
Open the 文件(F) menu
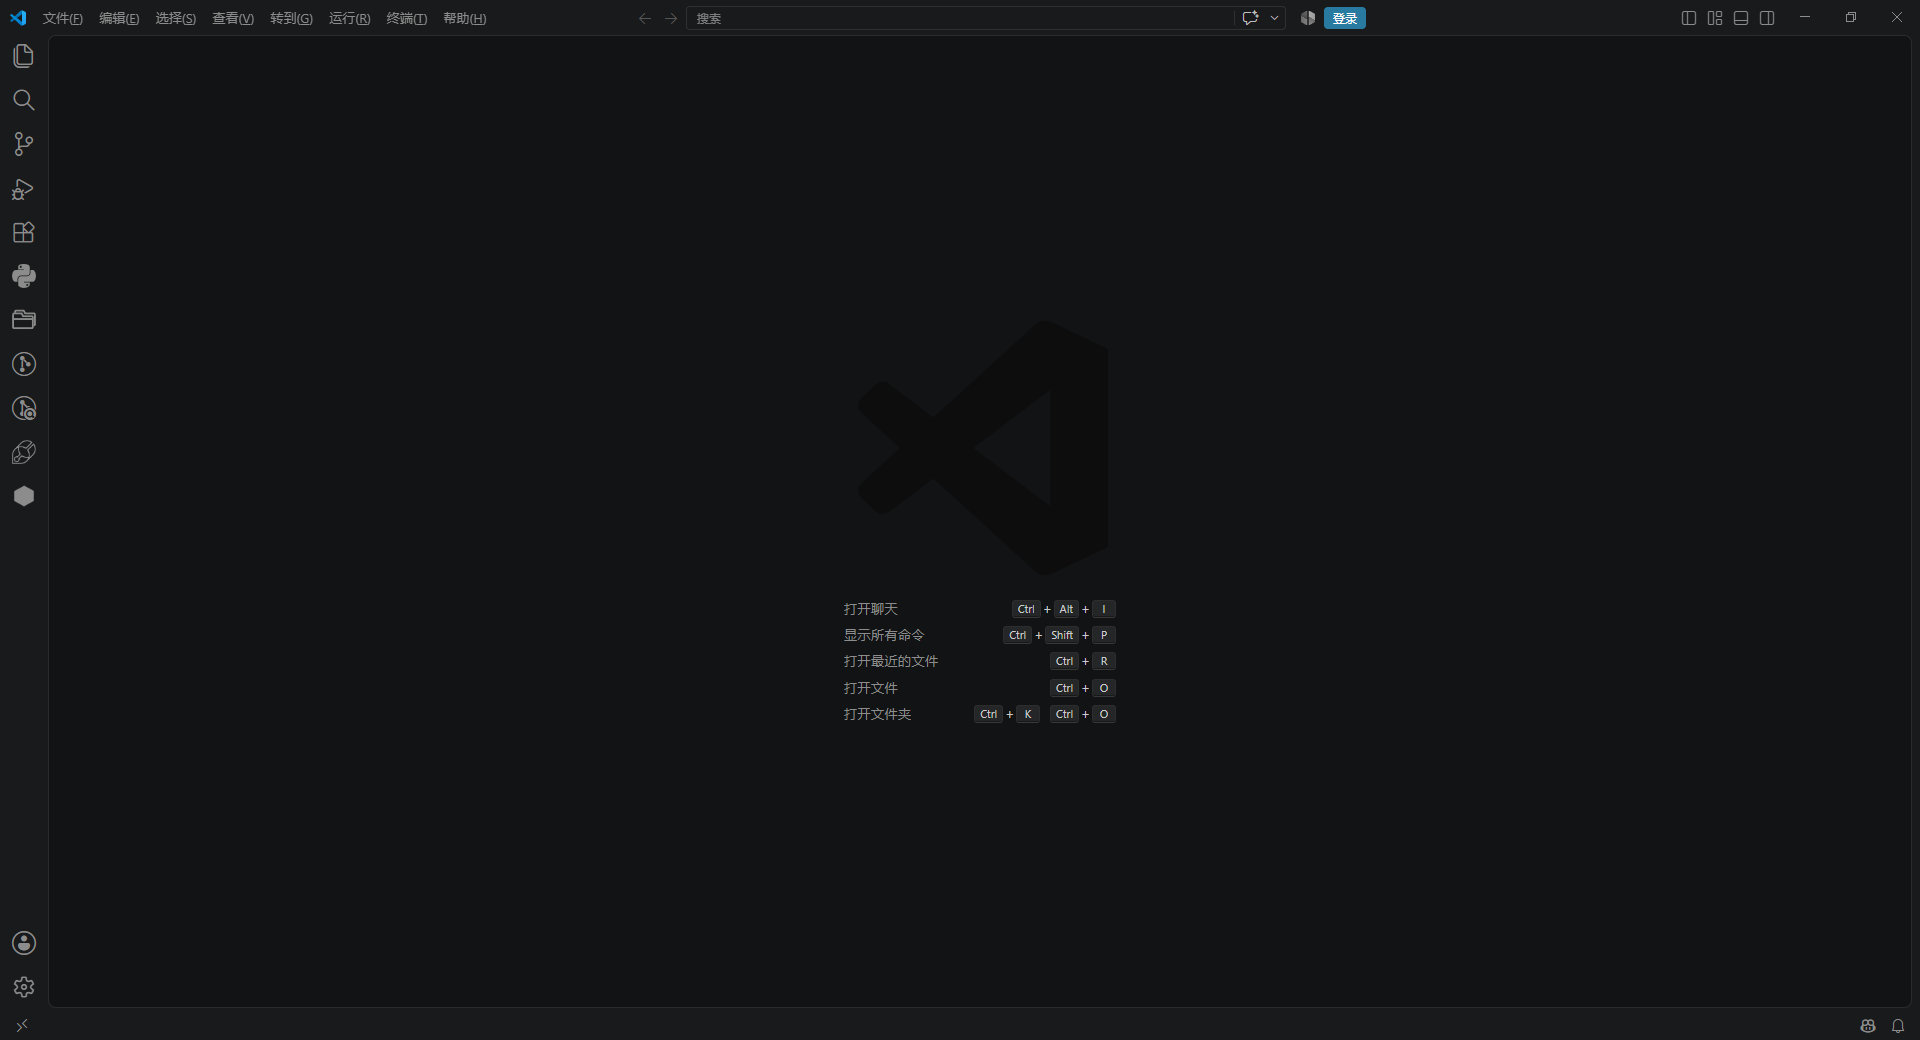click(63, 18)
